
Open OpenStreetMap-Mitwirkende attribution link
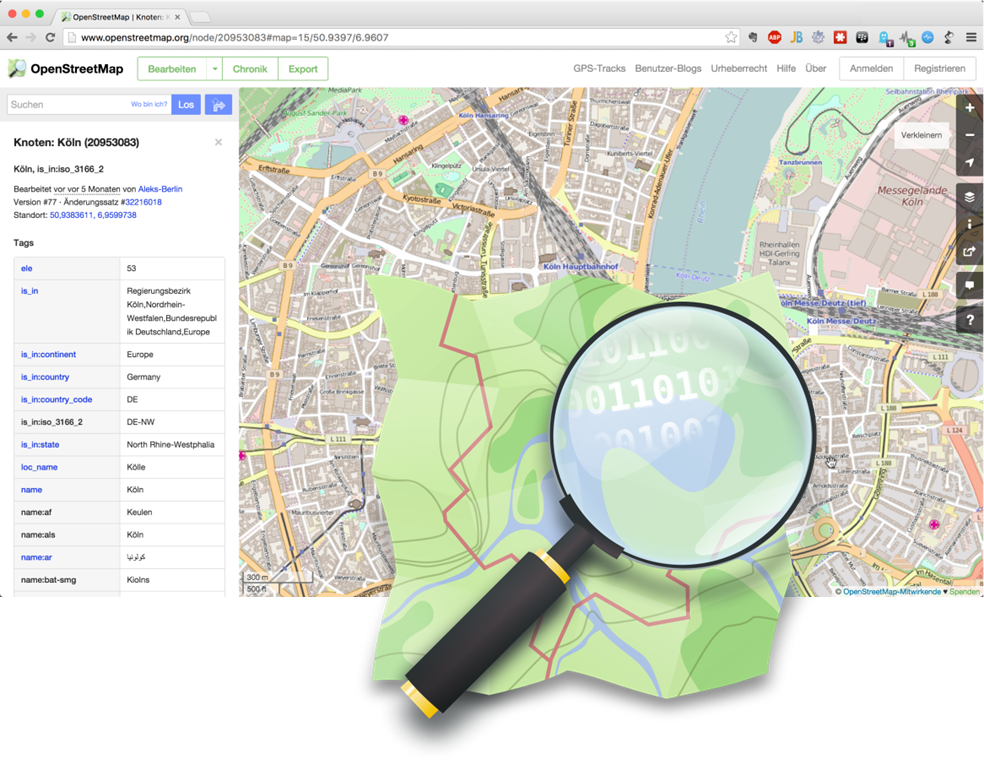tap(892, 592)
